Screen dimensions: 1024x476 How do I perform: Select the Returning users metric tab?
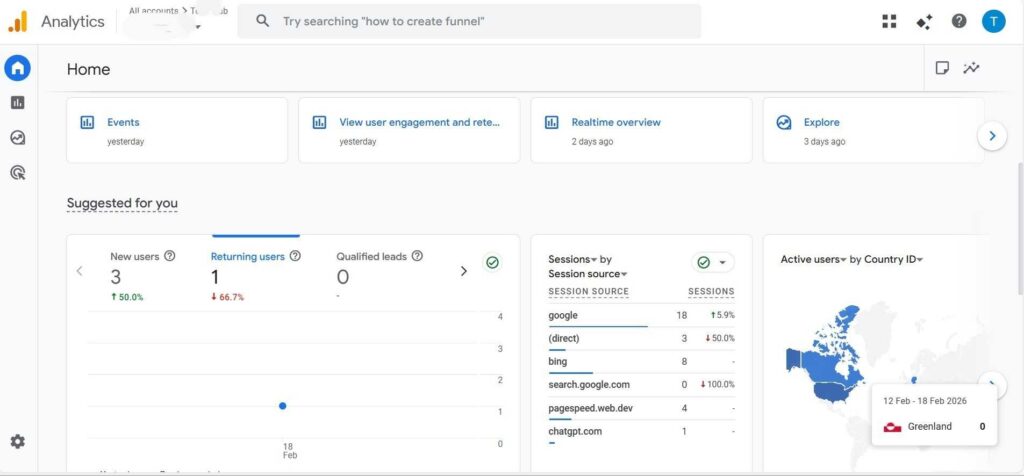pos(255,277)
